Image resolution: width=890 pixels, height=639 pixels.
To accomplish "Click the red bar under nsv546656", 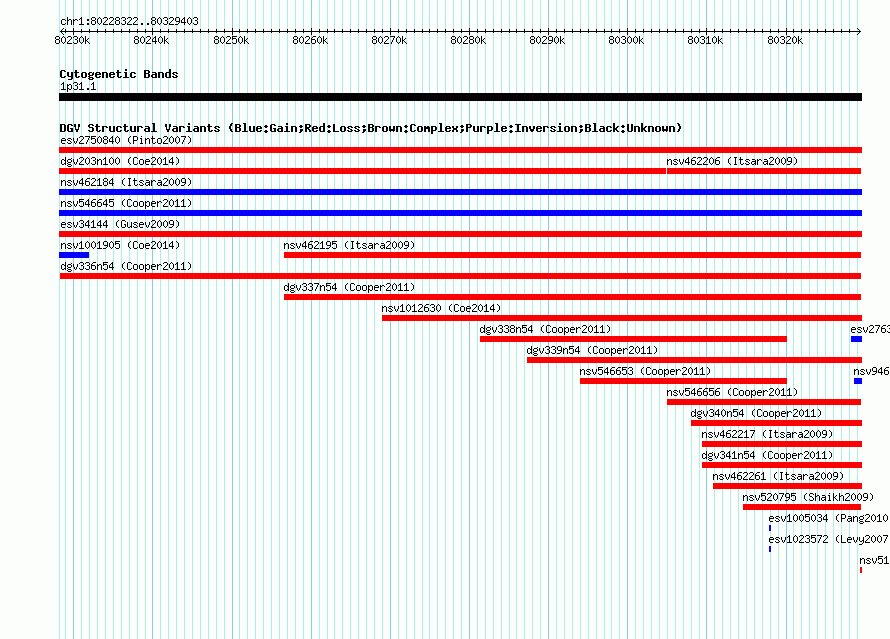I will [x=764, y=402].
